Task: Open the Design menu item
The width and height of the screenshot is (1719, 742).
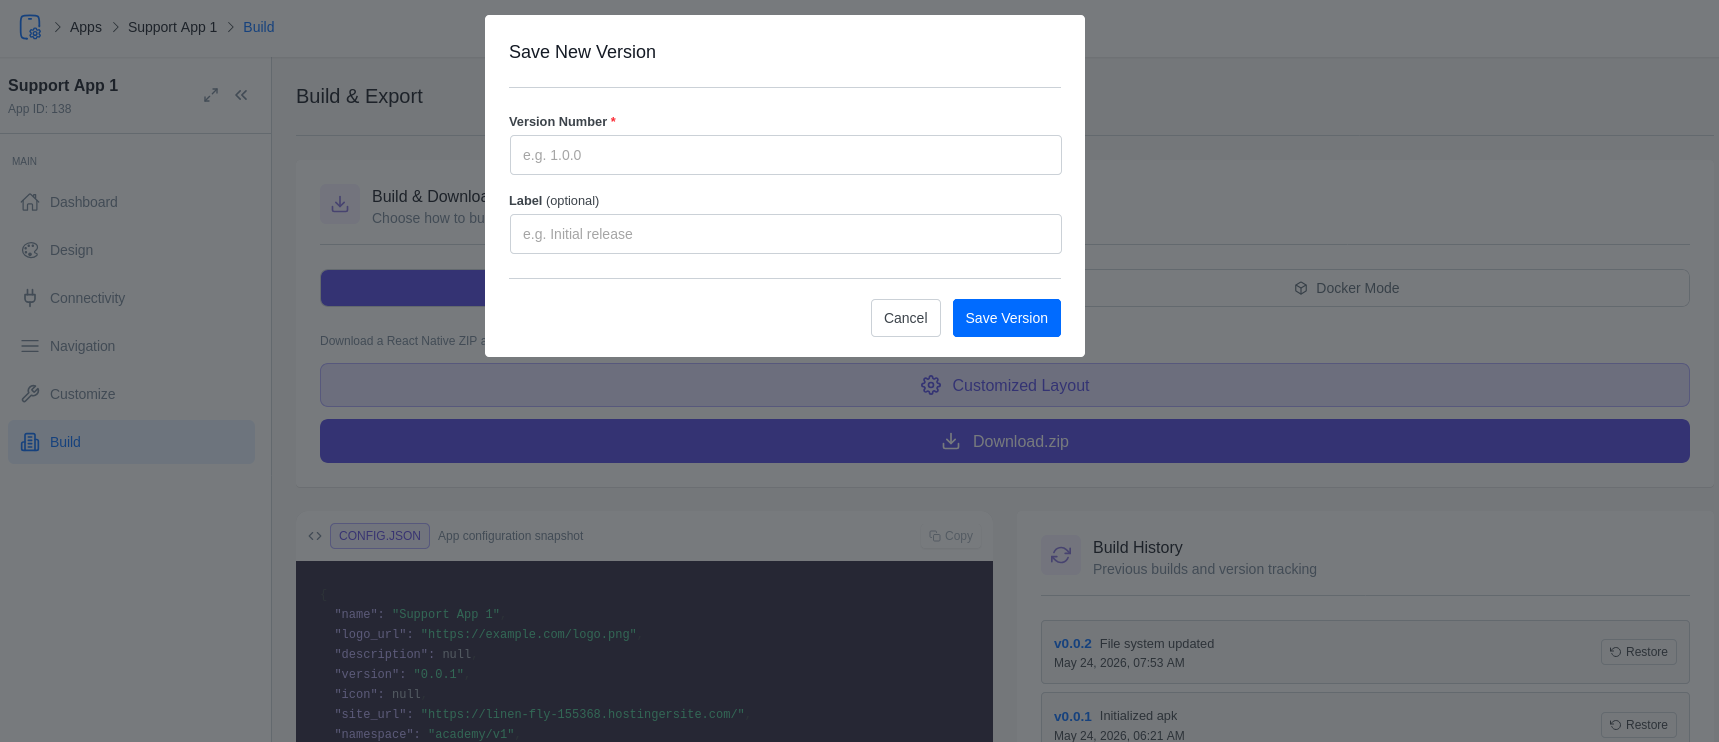Action: [x=131, y=250]
